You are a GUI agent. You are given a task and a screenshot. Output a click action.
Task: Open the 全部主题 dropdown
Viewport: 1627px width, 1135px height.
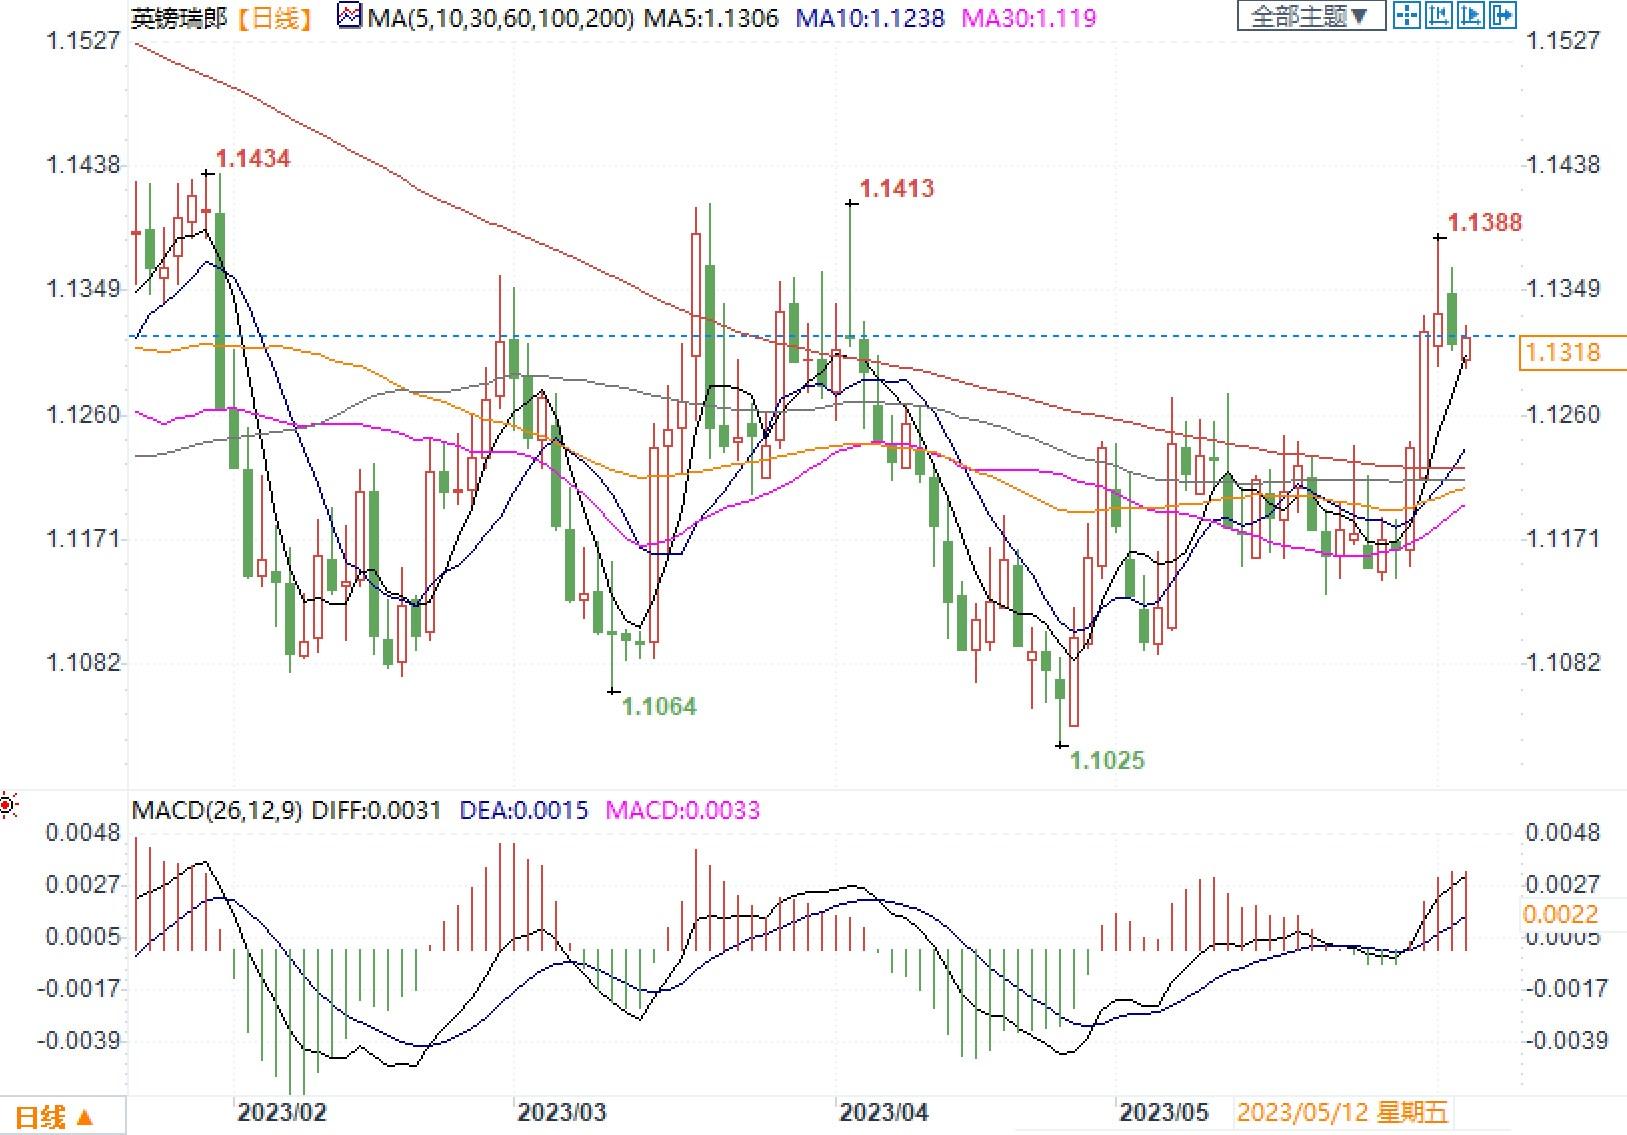[1311, 15]
